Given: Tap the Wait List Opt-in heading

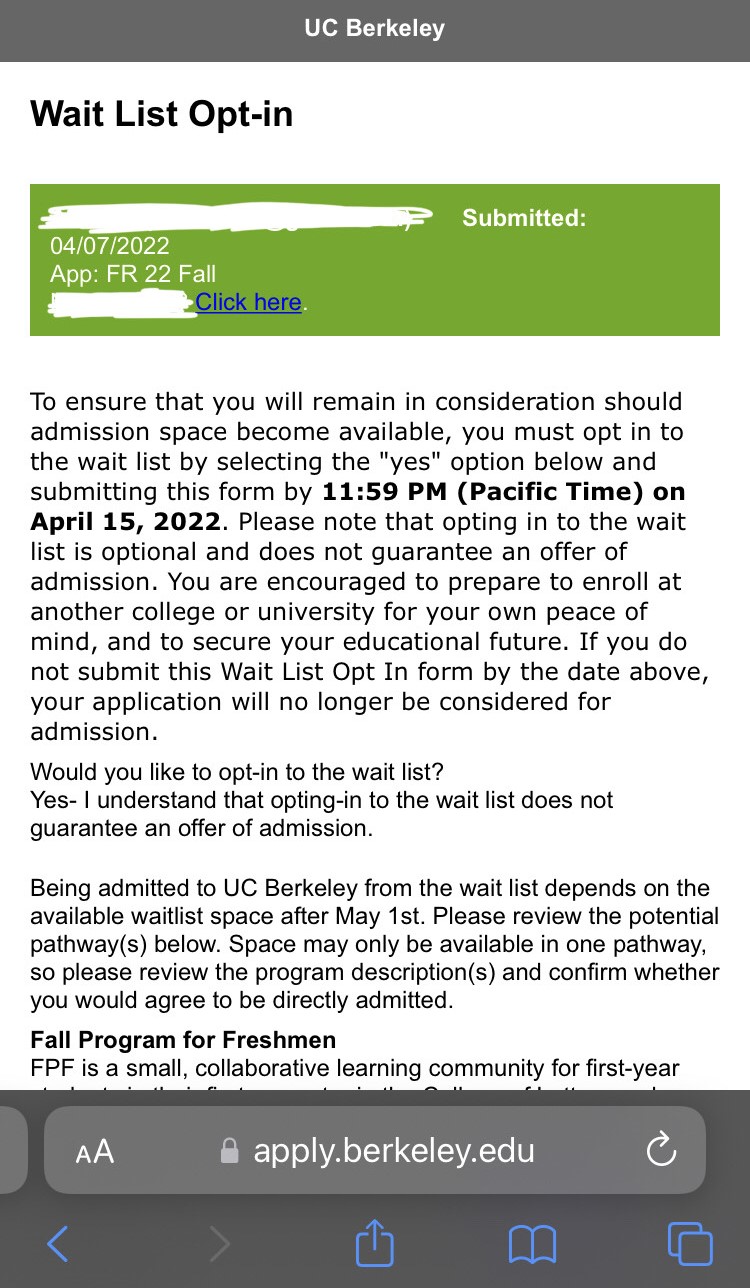Looking at the screenshot, I should 162,114.
